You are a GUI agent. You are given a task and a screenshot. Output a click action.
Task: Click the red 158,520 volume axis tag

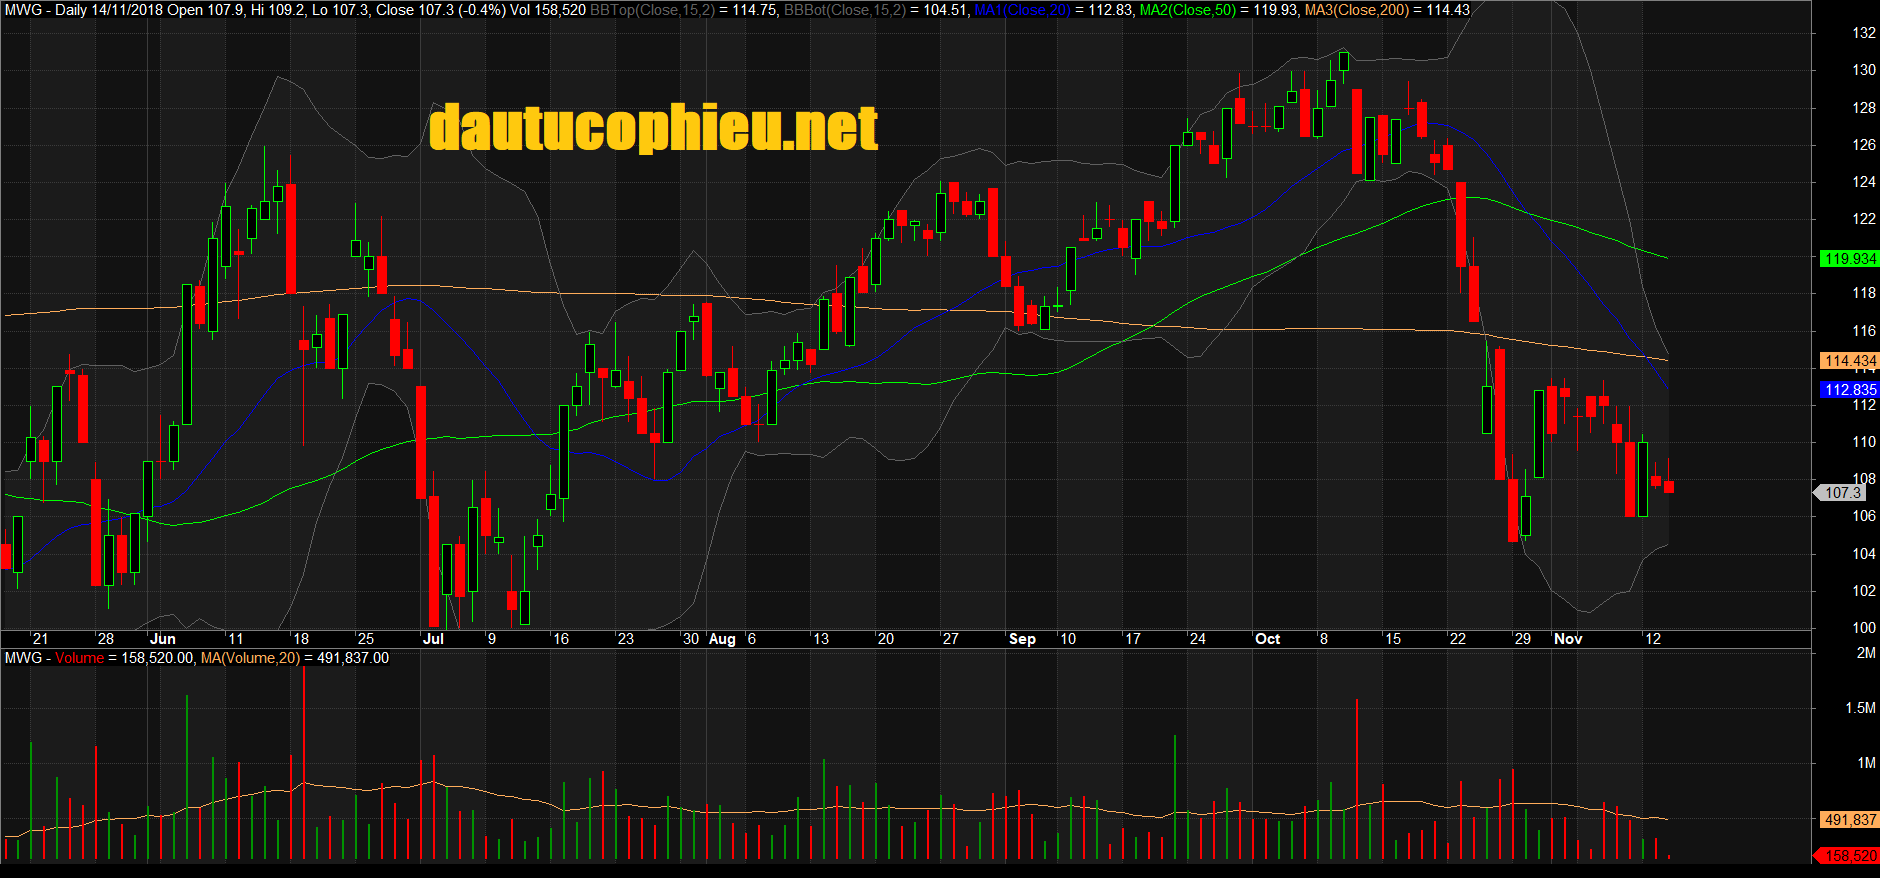[x=1849, y=856]
